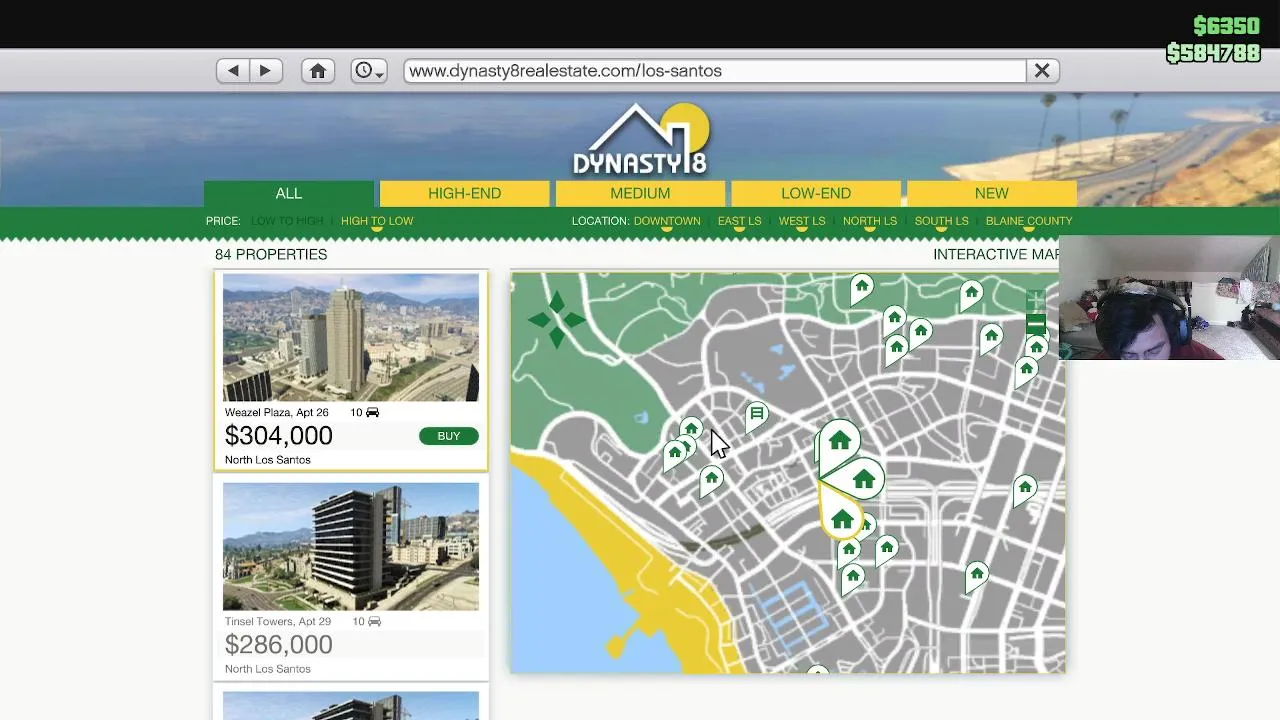The width and height of the screenshot is (1280, 720).
Task: Switch to the LOW-END tab
Action: [816, 193]
